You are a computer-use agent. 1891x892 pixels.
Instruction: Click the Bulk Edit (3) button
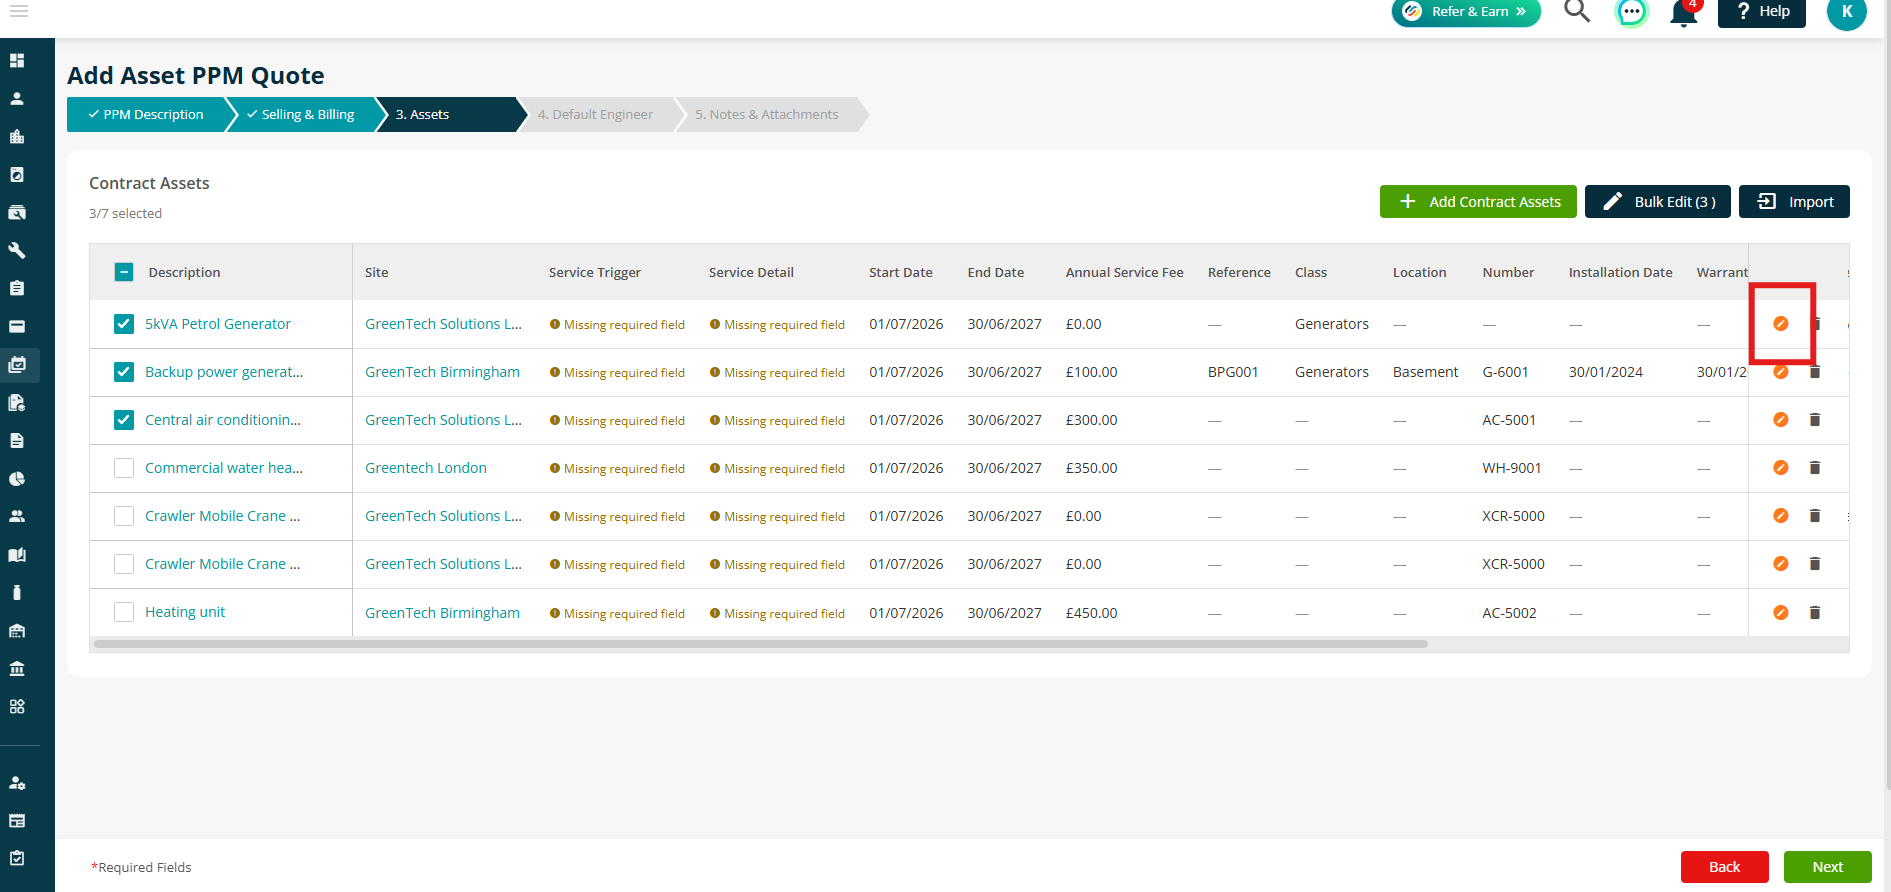point(1658,201)
